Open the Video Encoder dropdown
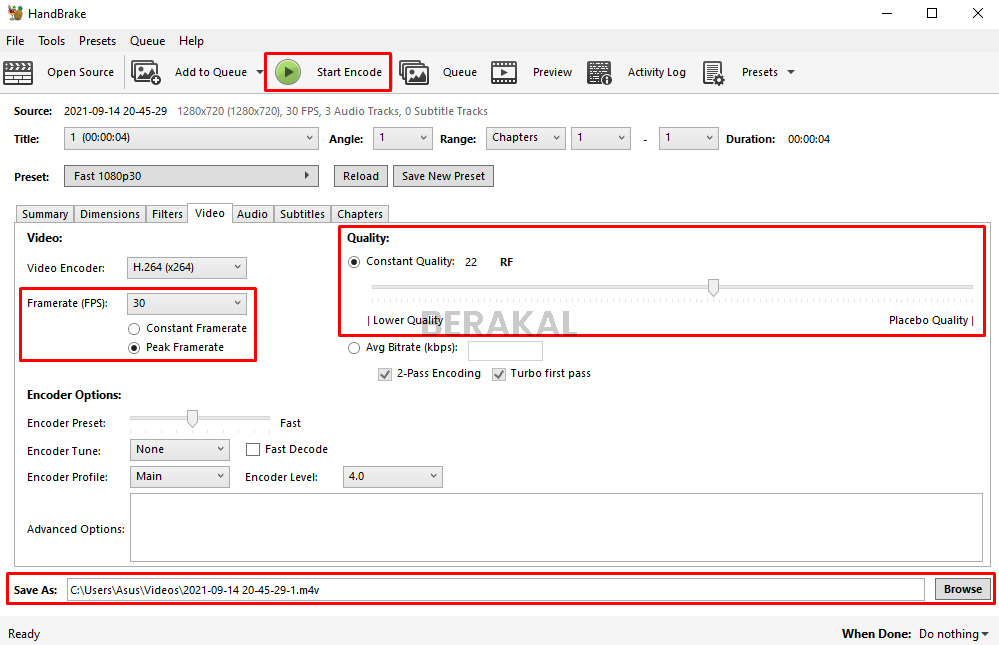Image resolution: width=999 pixels, height=645 pixels. [186, 267]
